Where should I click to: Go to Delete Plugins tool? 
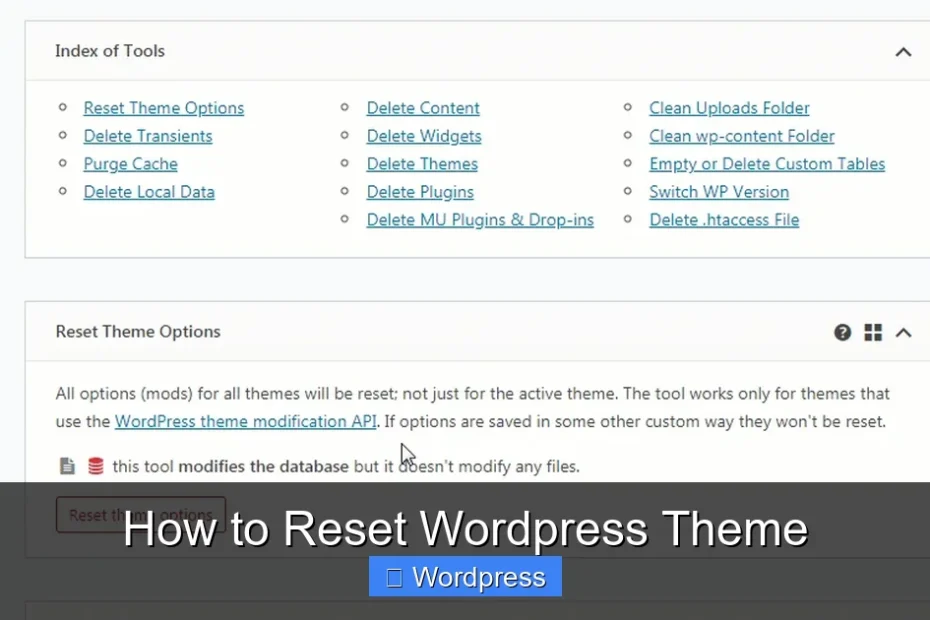coord(420,192)
